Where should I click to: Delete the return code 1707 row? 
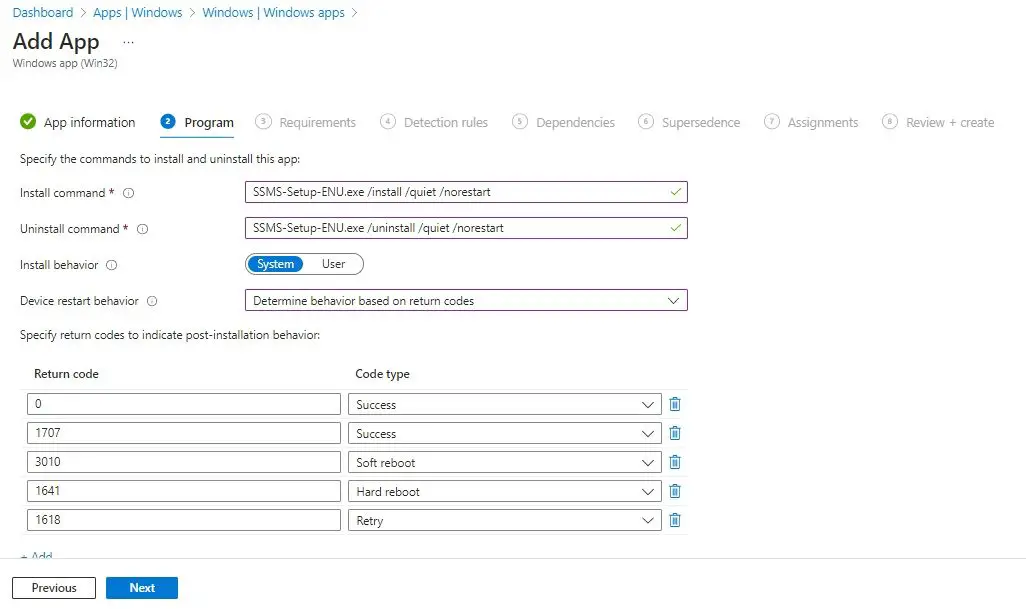(675, 433)
